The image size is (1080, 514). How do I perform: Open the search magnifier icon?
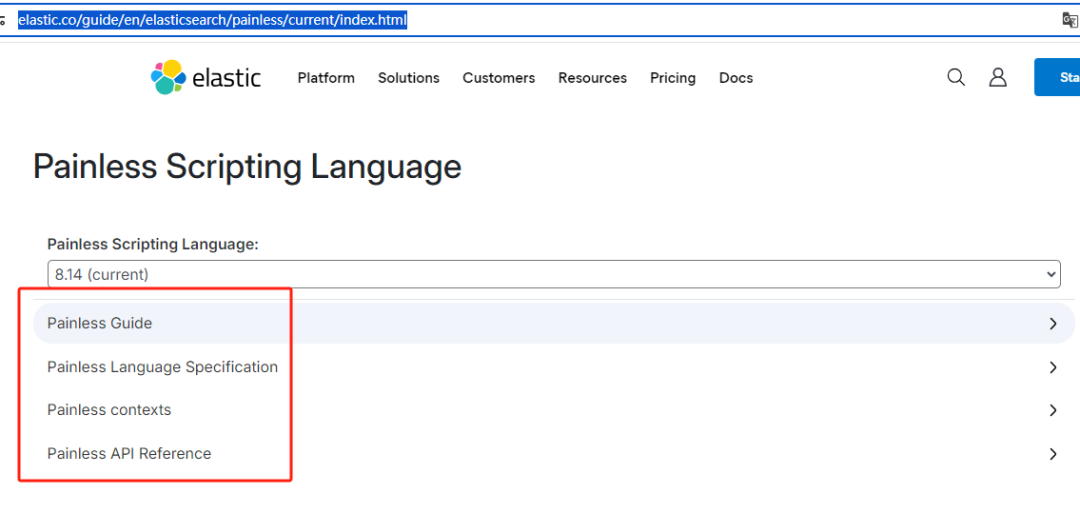click(x=956, y=77)
